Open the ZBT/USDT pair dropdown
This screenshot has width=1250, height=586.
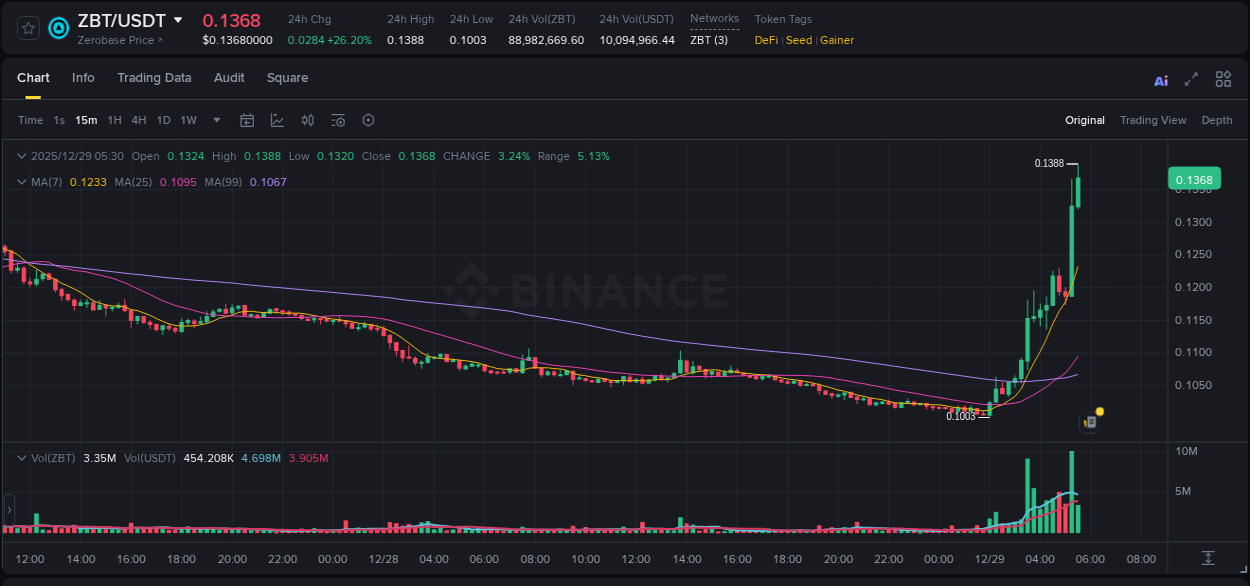coord(178,20)
